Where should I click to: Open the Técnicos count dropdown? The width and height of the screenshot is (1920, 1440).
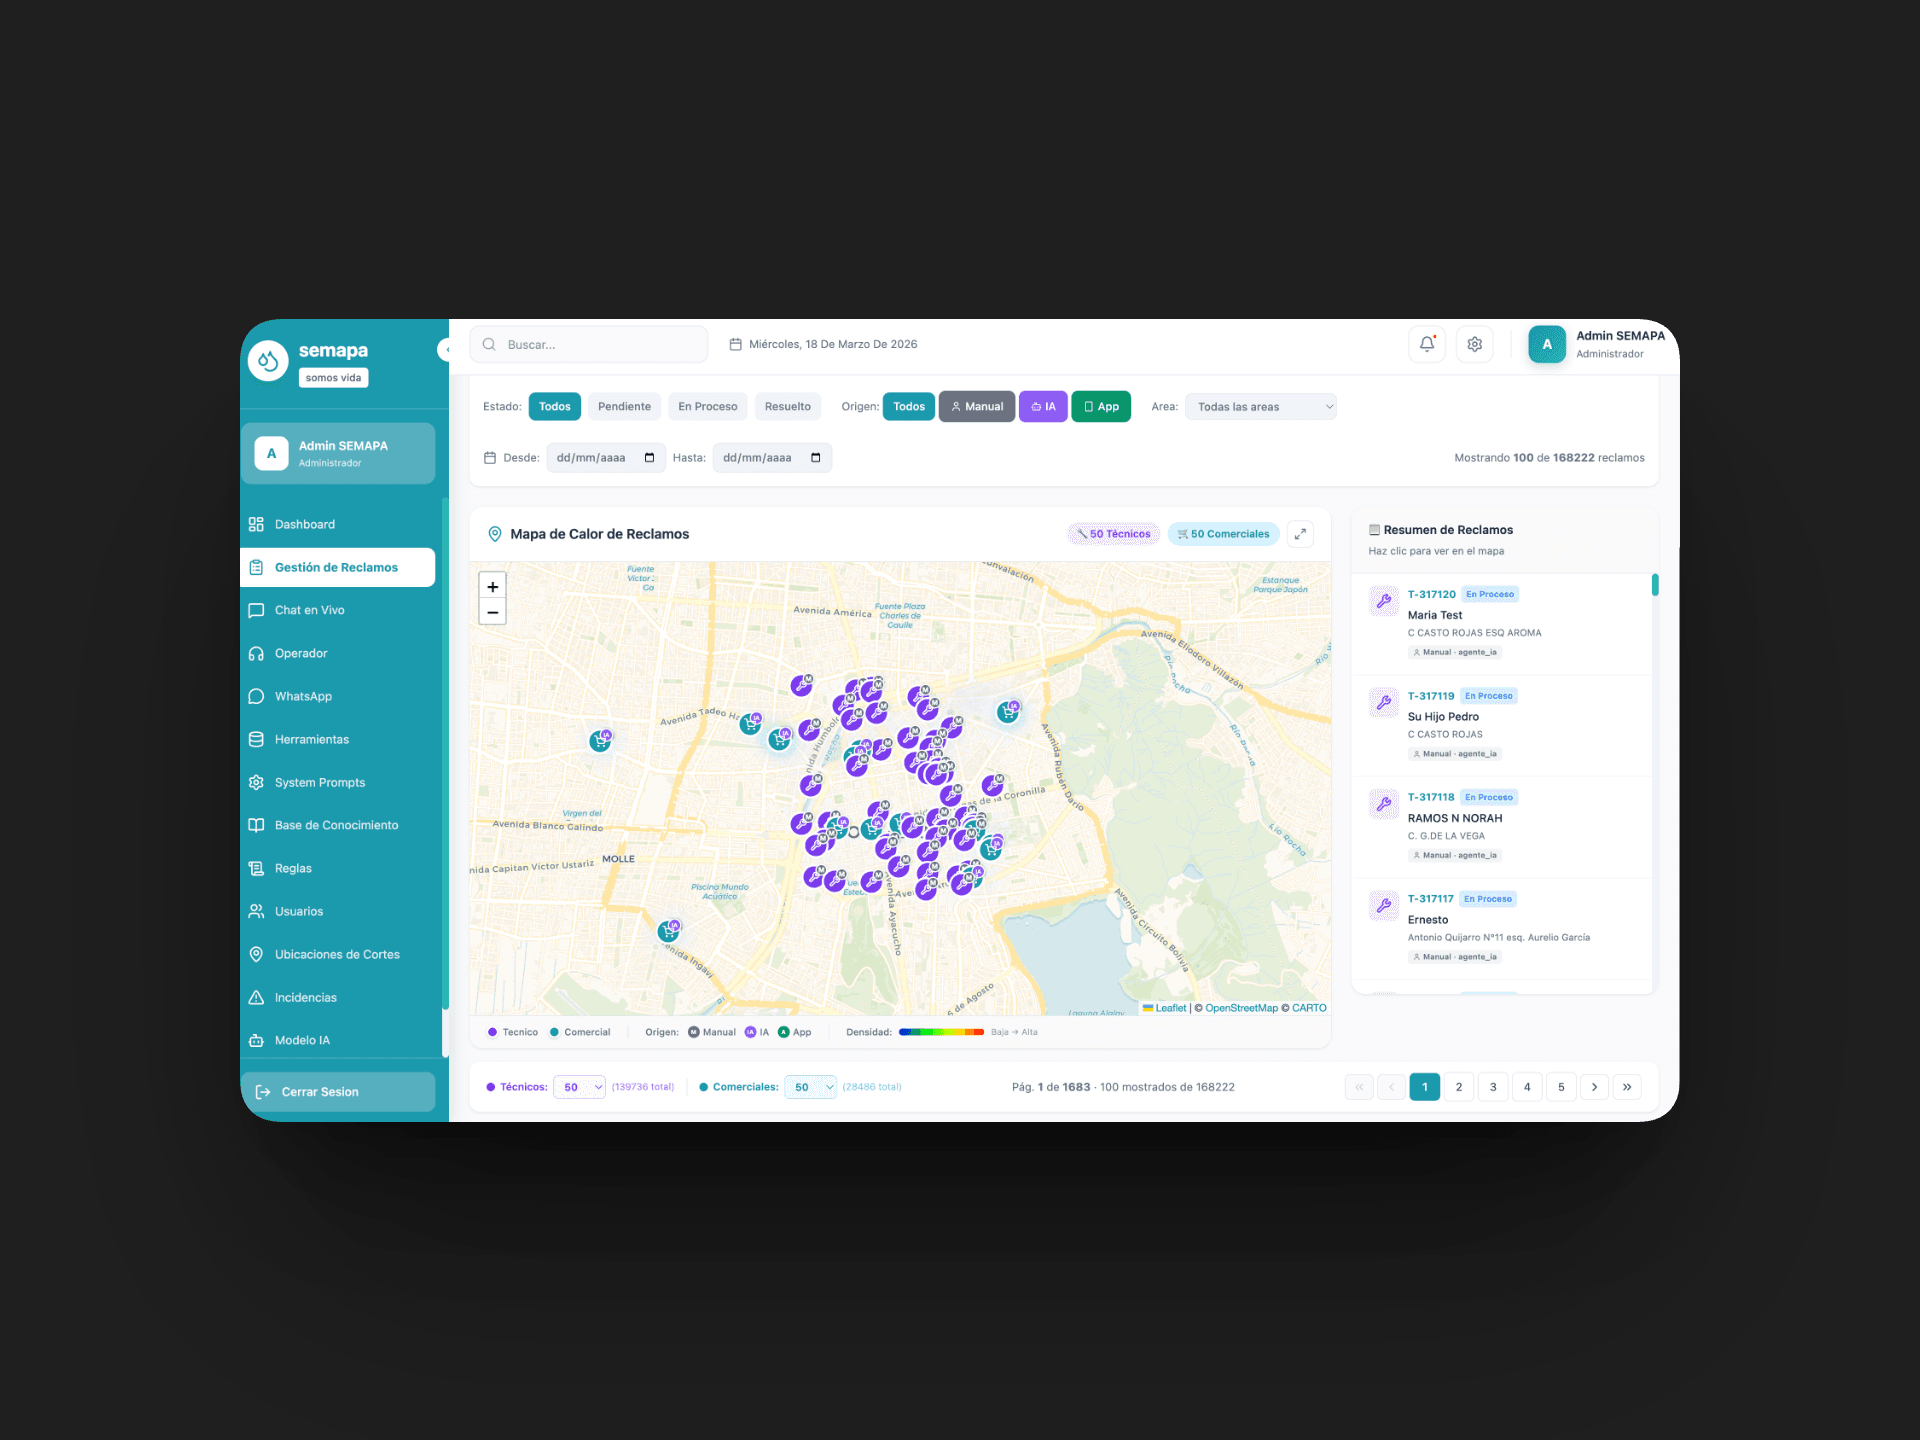click(580, 1087)
